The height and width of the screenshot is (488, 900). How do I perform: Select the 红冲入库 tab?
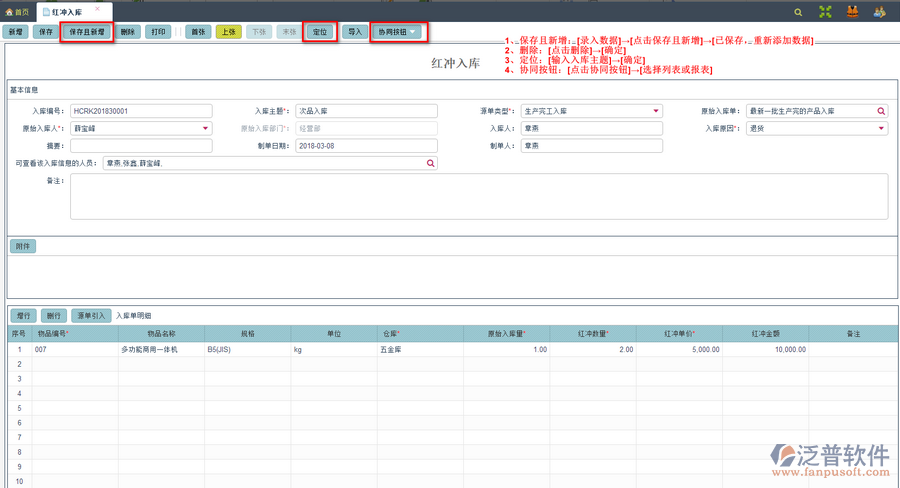pyautogui.click(x=66, y=12)
